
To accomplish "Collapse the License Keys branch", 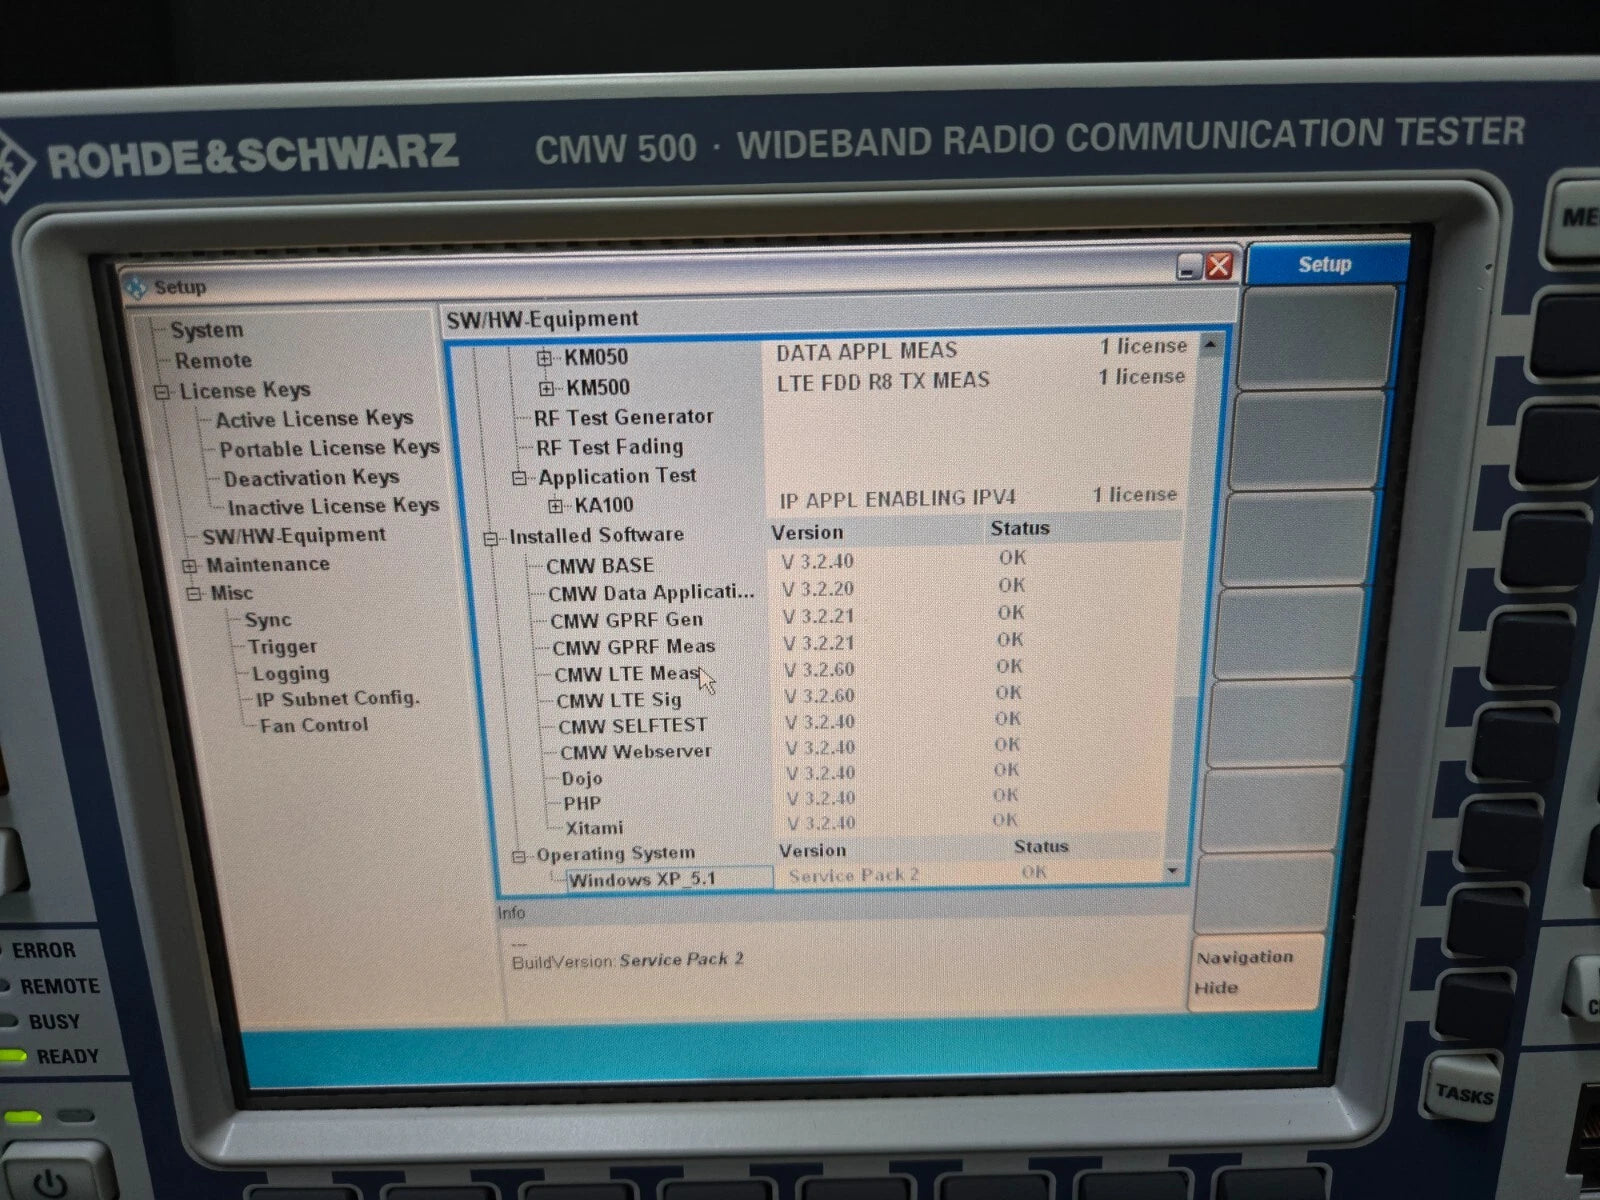I will point(161,390).
